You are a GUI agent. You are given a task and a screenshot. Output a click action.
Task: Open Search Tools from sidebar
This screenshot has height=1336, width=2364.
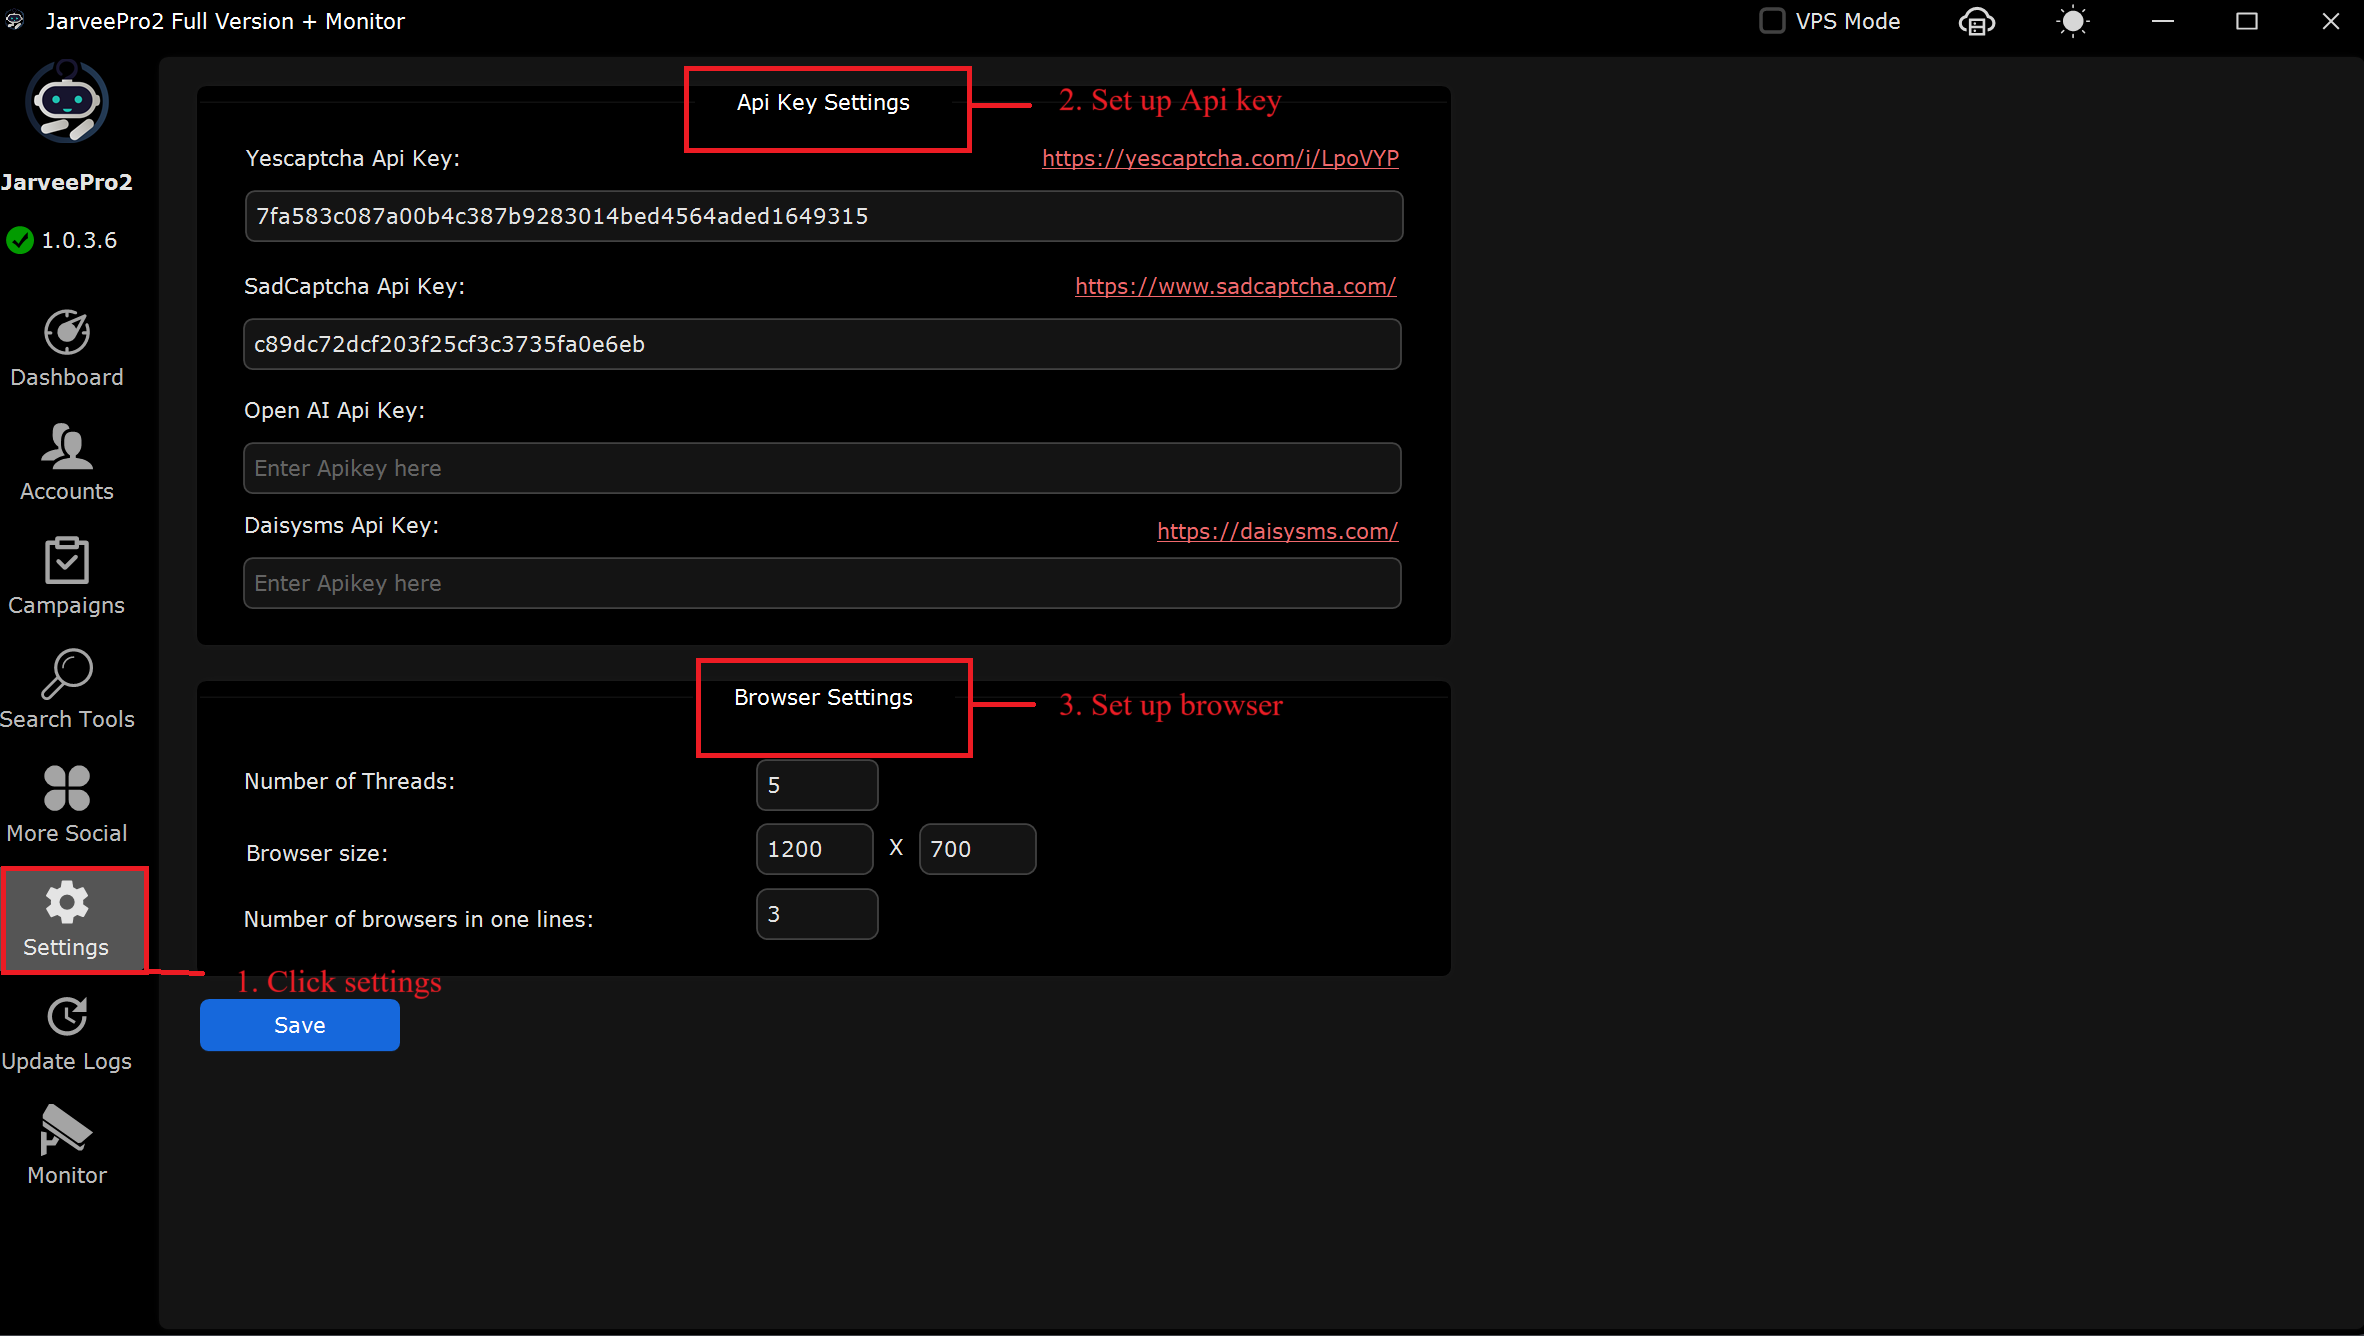(x=67, y=691)
